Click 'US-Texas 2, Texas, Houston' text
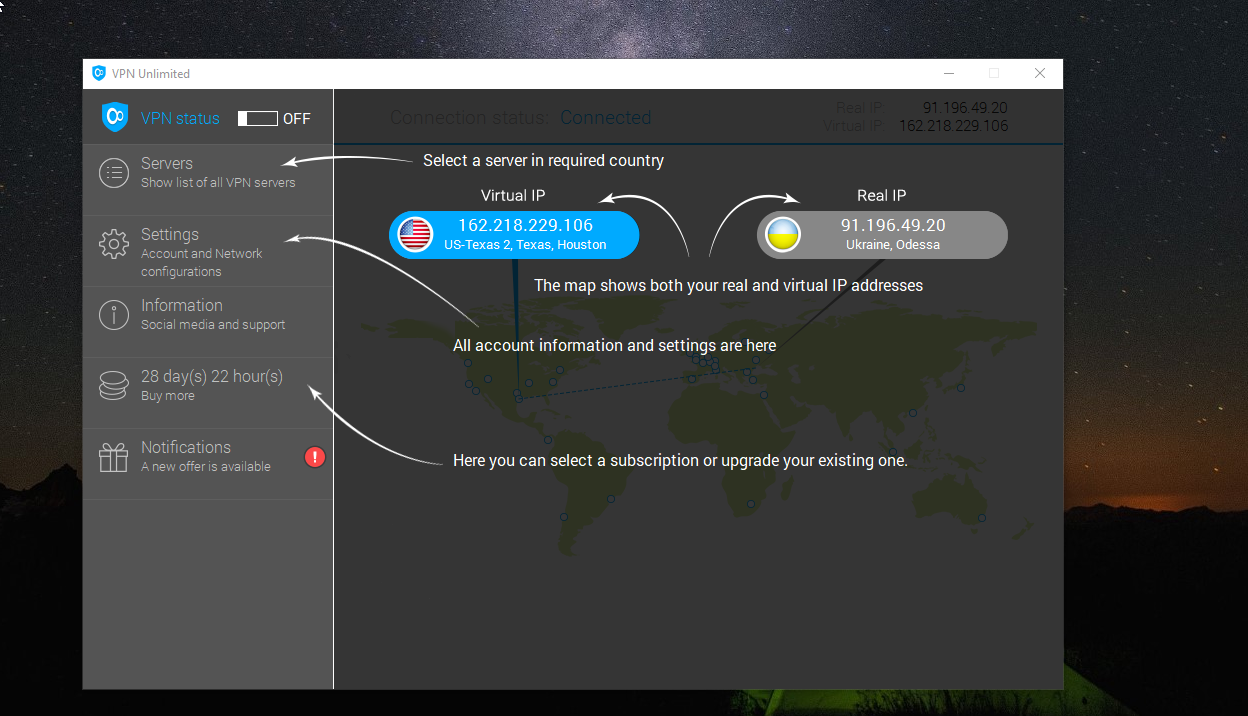1248x716 pixels. (x=525, y=245)
